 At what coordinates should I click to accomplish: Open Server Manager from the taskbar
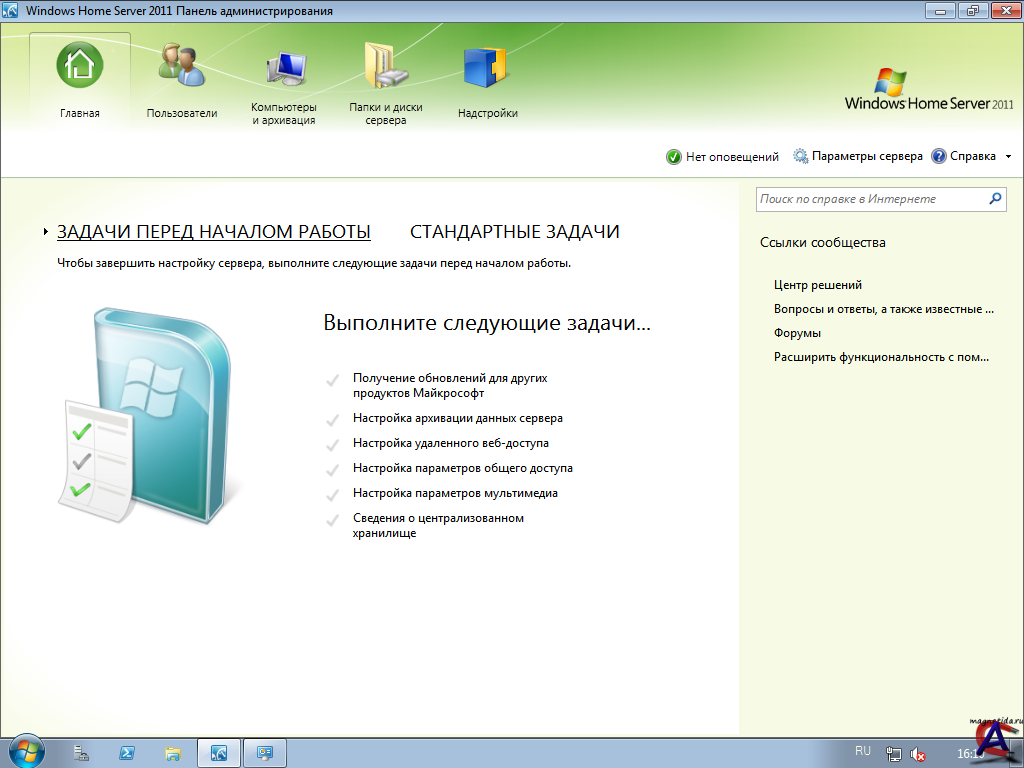(82, 752)
